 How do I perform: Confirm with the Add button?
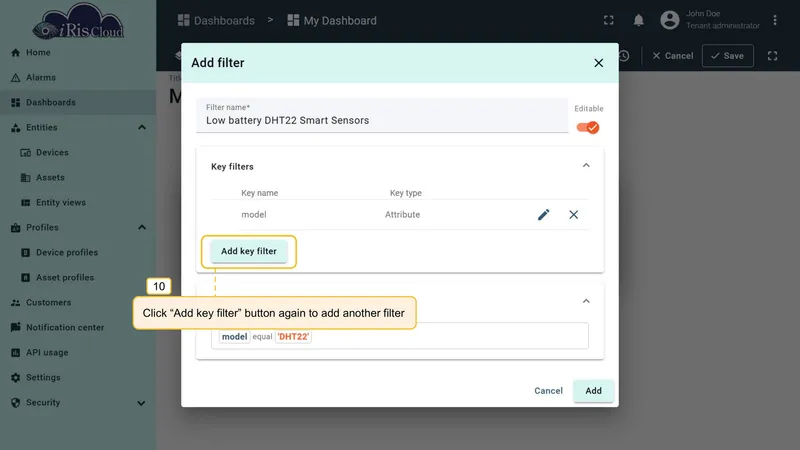[593, 391]
